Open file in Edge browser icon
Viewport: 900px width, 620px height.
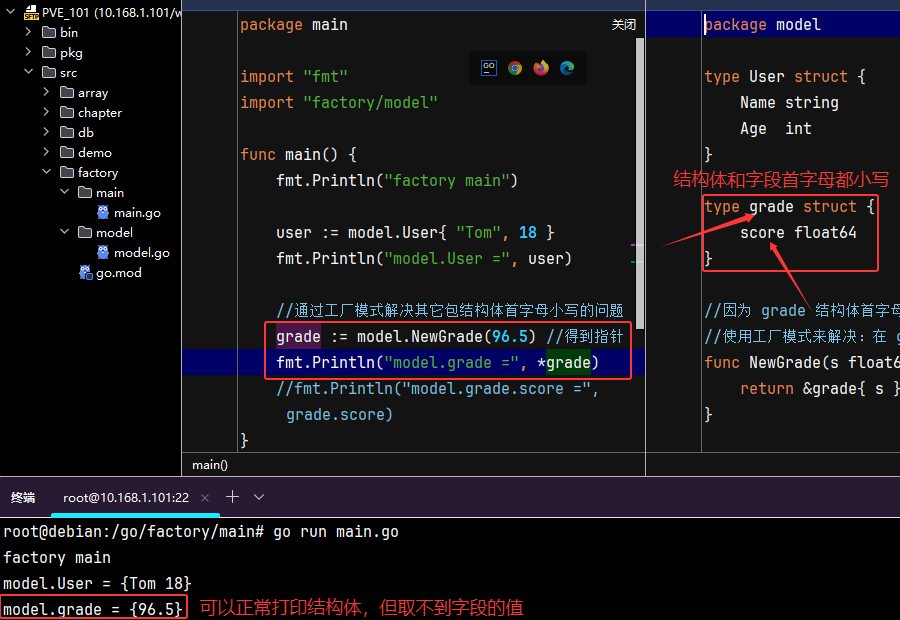(x=567, y=68)
